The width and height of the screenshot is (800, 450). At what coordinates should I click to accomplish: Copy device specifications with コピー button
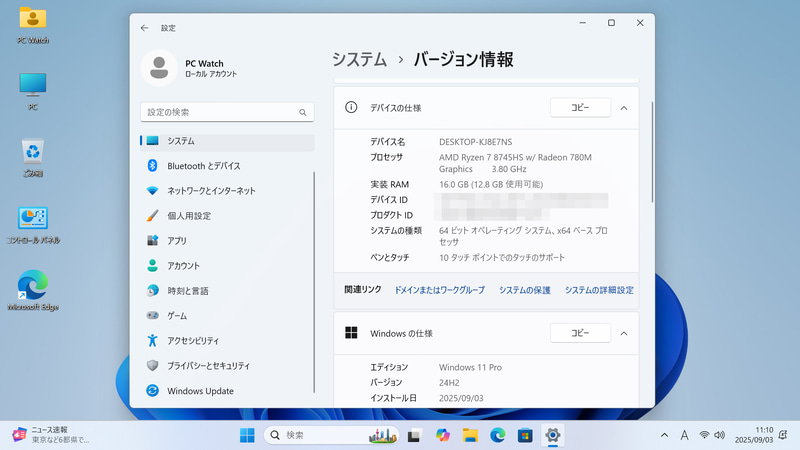[x=580, y=108]
